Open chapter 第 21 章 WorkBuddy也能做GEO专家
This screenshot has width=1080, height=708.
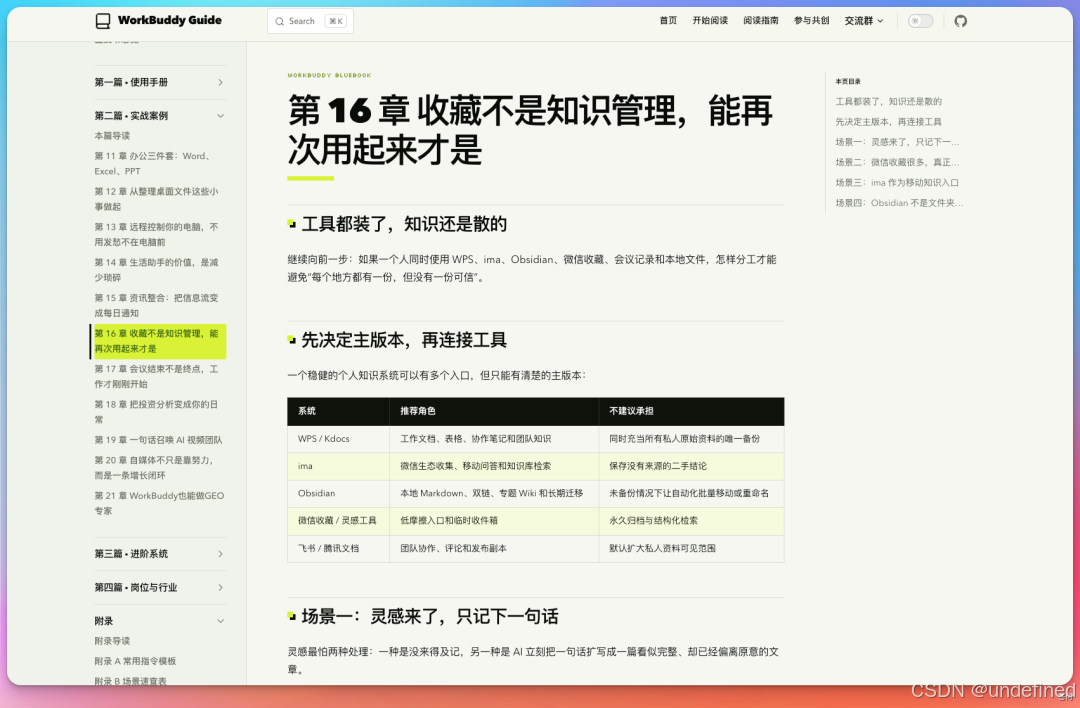159,503
